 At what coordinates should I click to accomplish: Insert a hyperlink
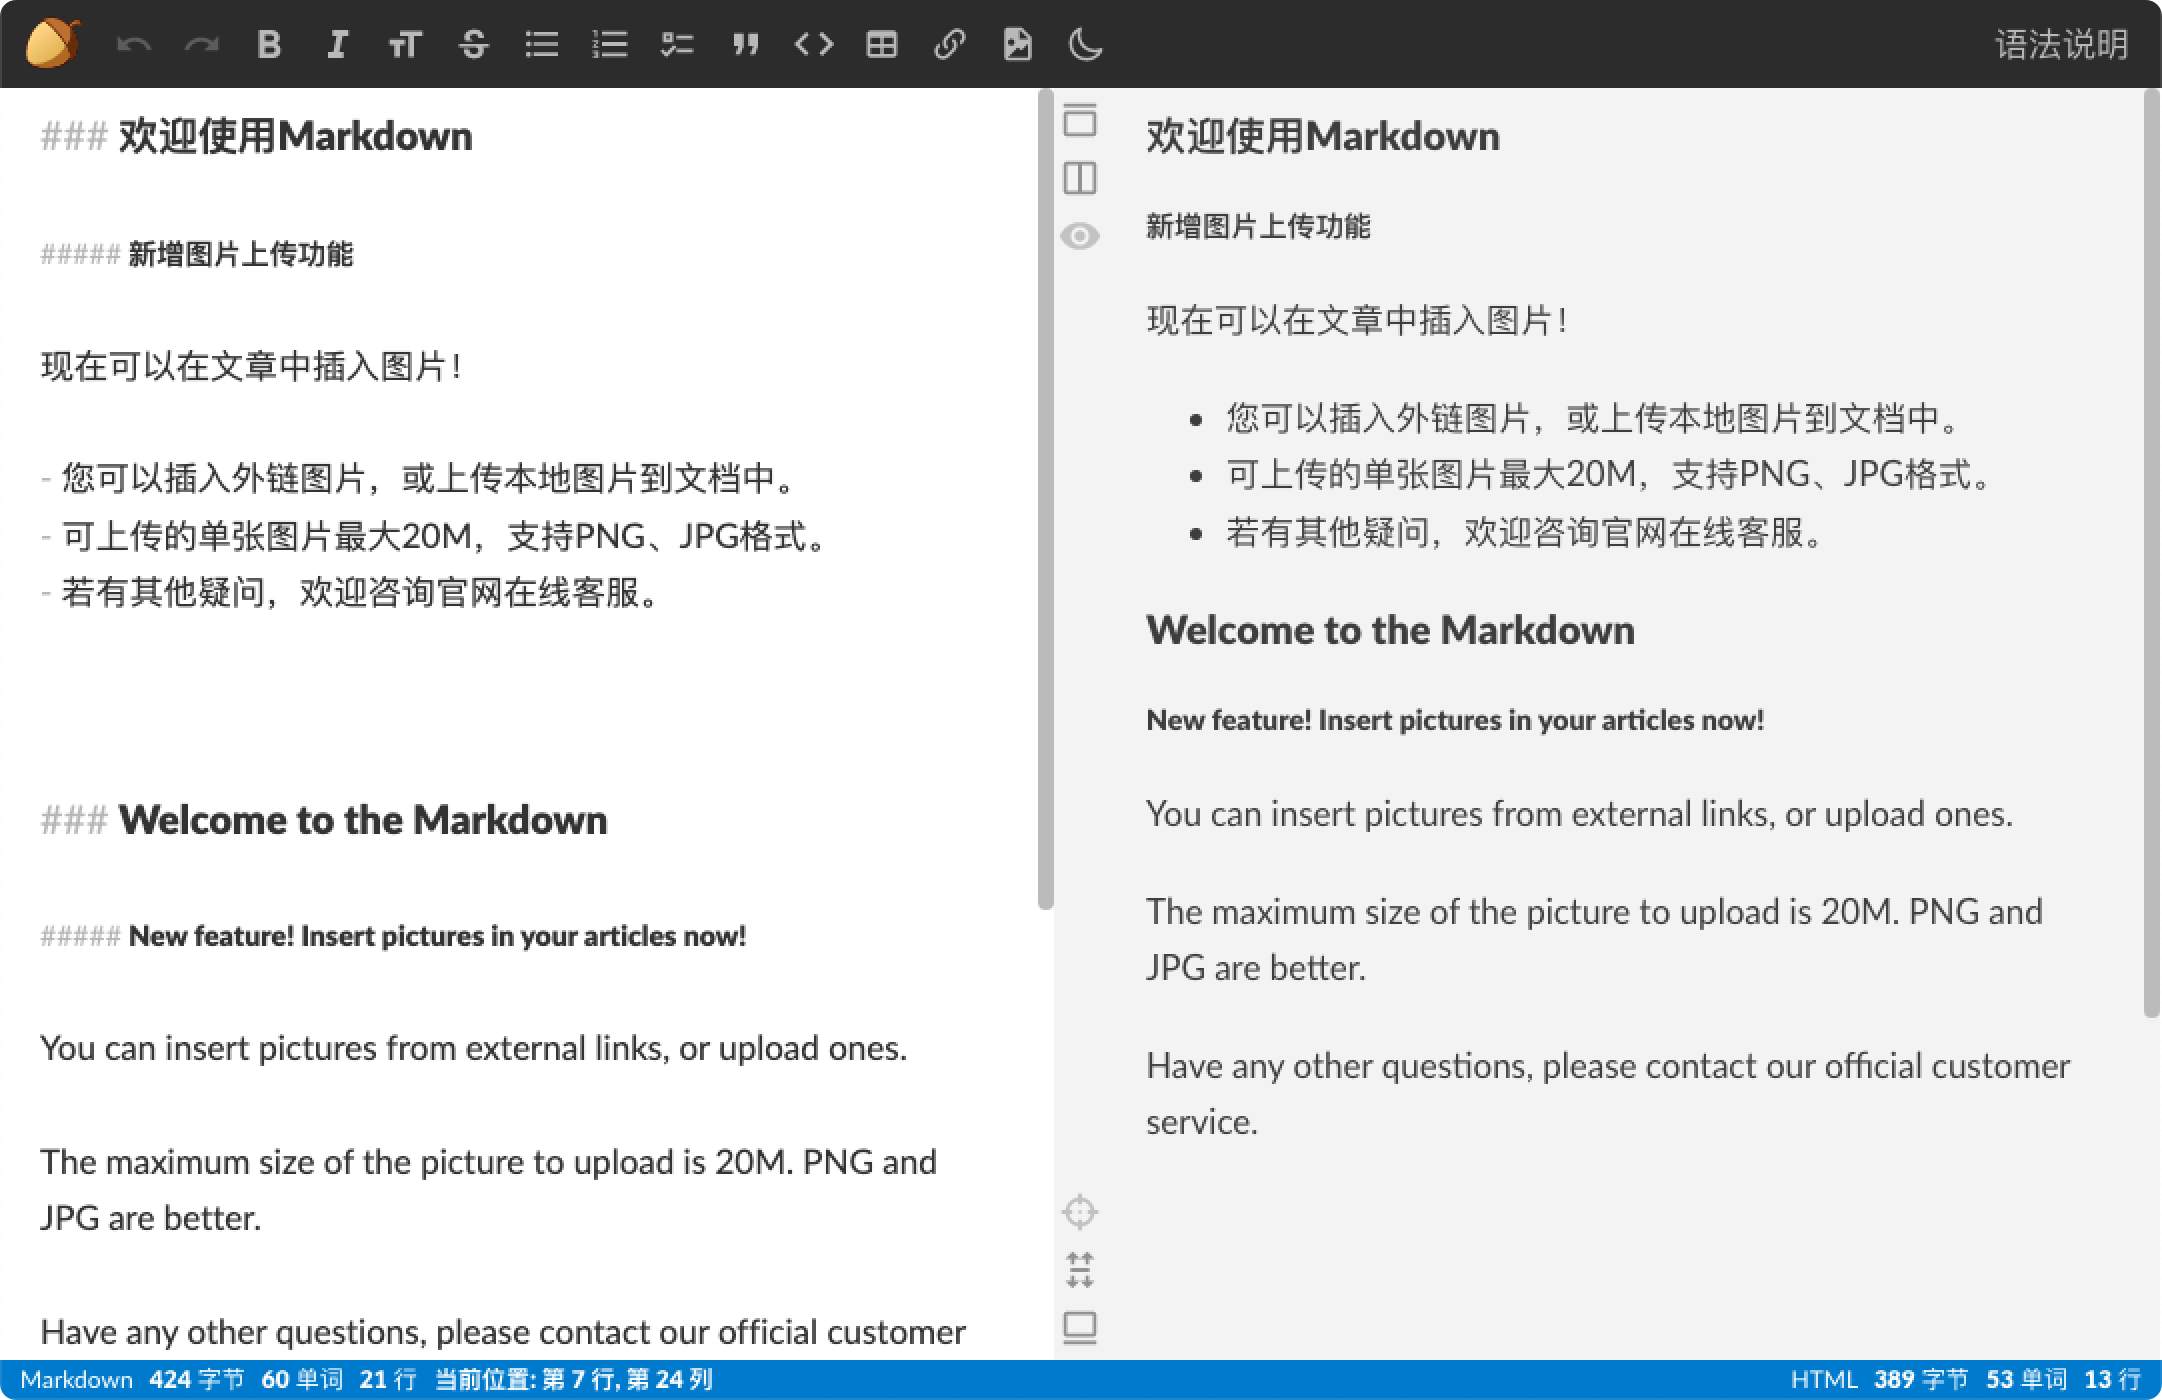(x=949, y=44)
